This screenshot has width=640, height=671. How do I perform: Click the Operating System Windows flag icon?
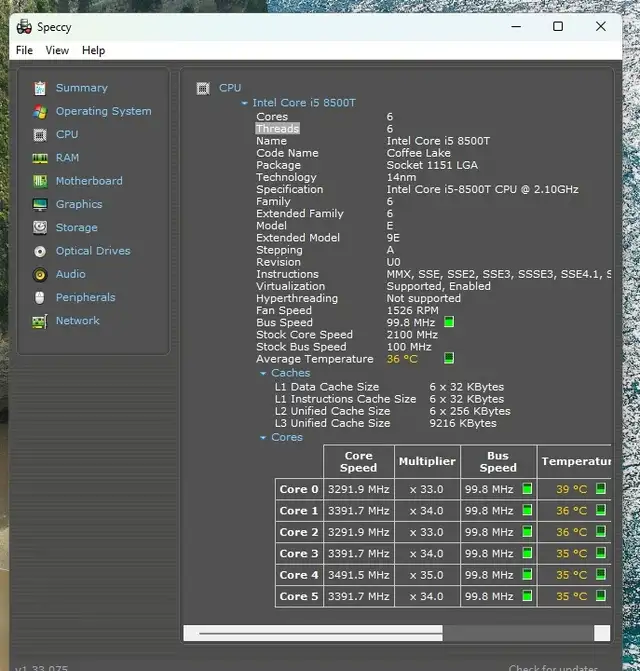[x=40, y=112]
